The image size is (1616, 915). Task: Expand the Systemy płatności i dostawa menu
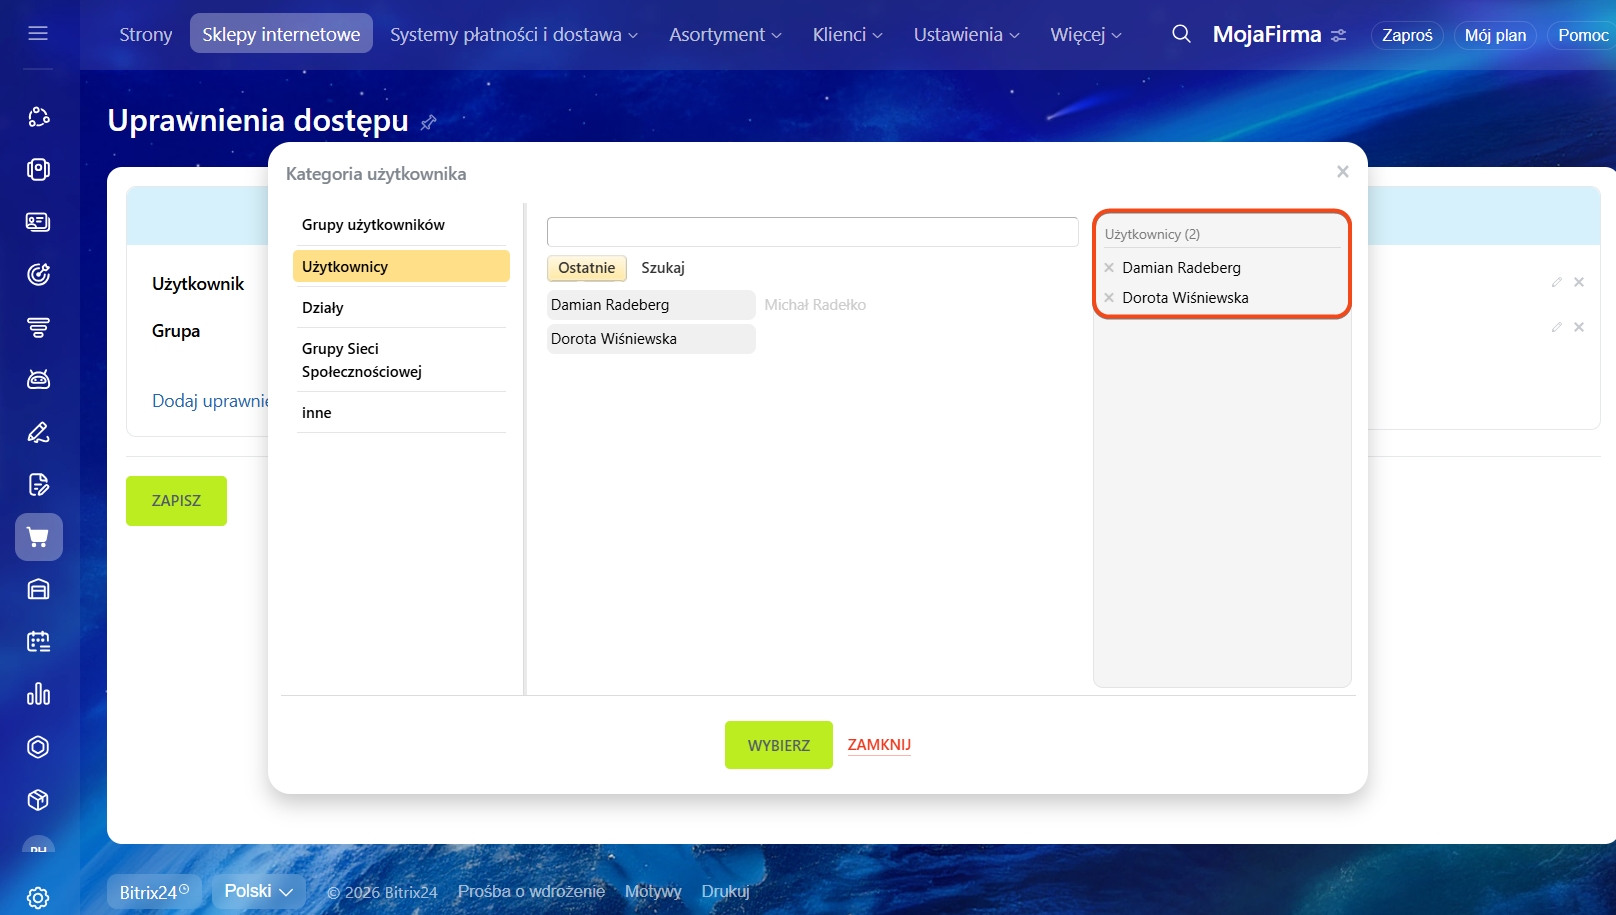pyautogui.click(x=513, y=35)
